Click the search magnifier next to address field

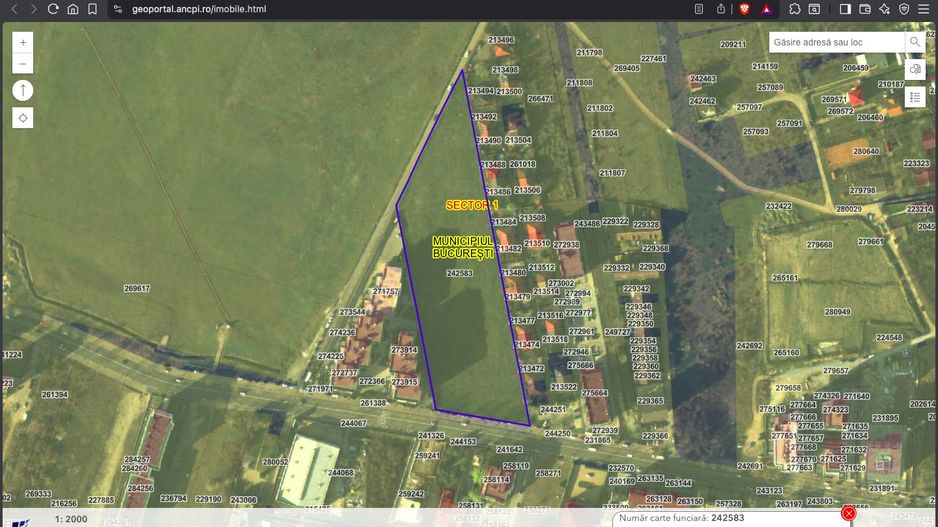click(915, 42)
